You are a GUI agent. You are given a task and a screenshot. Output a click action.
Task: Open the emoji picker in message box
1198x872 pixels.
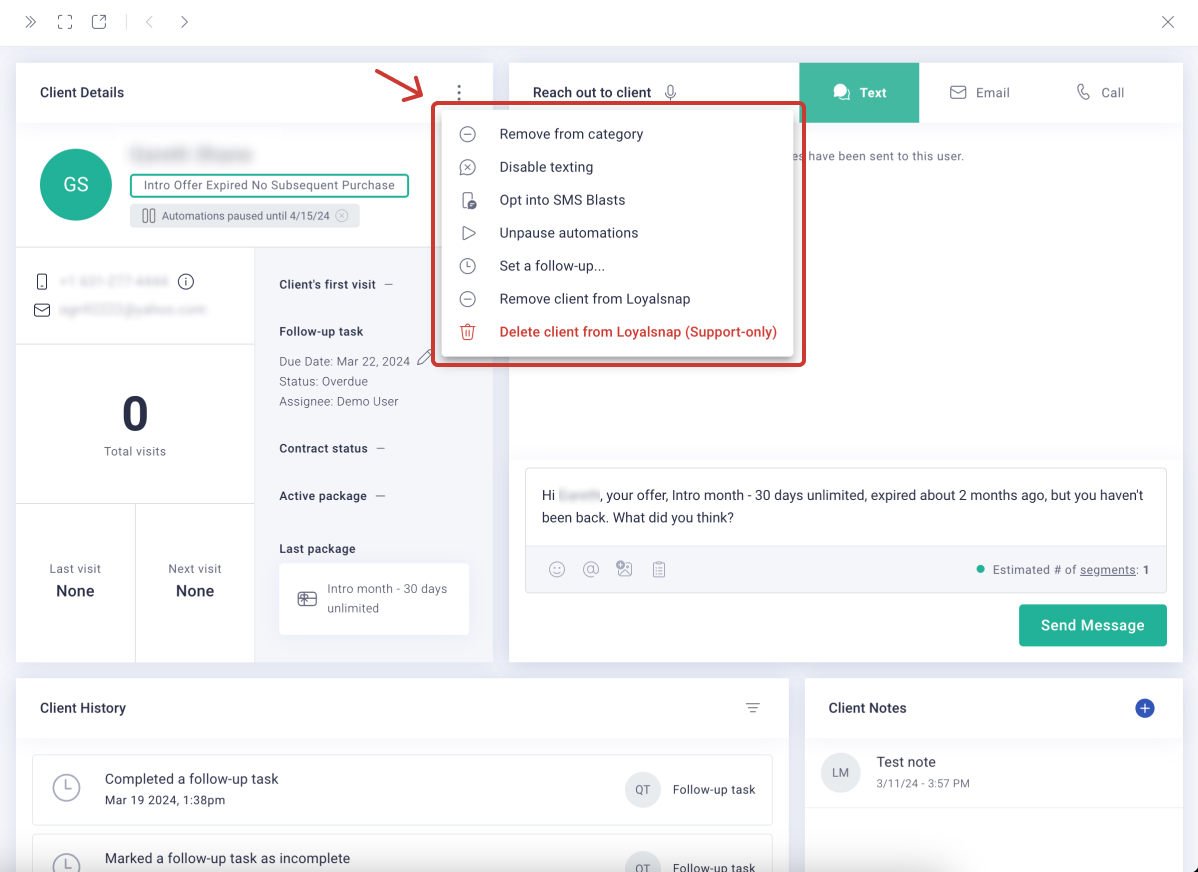click(557, 569)
